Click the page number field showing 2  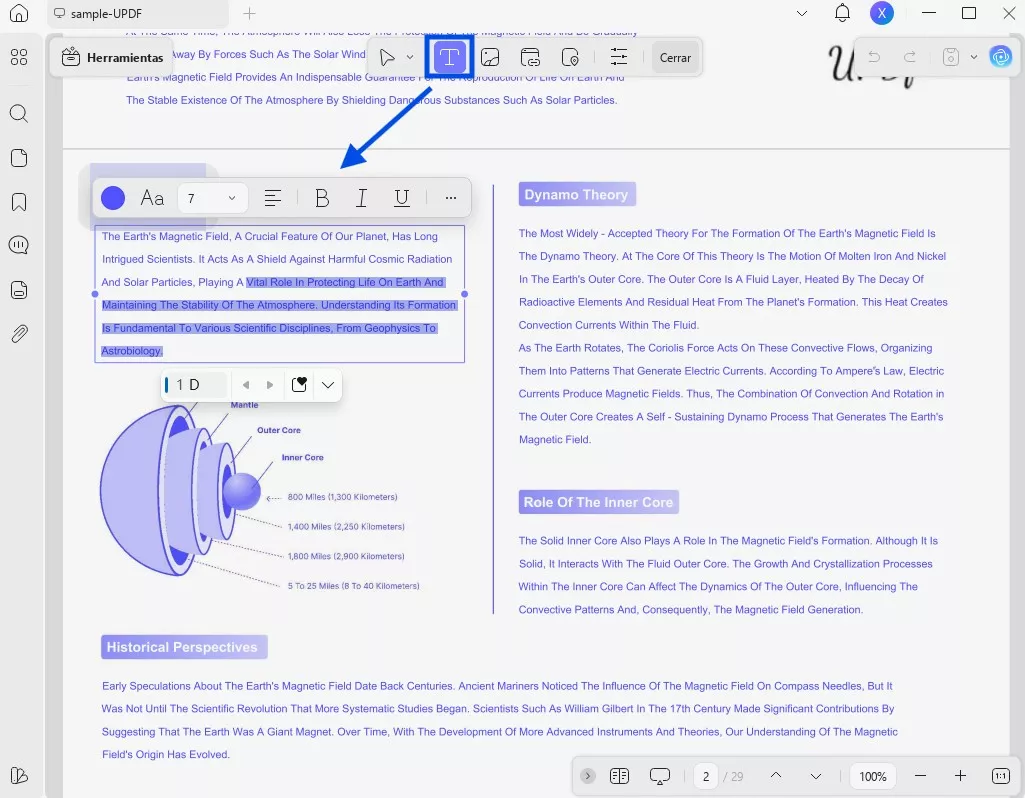pyautogui.click(x=706, y=776)
